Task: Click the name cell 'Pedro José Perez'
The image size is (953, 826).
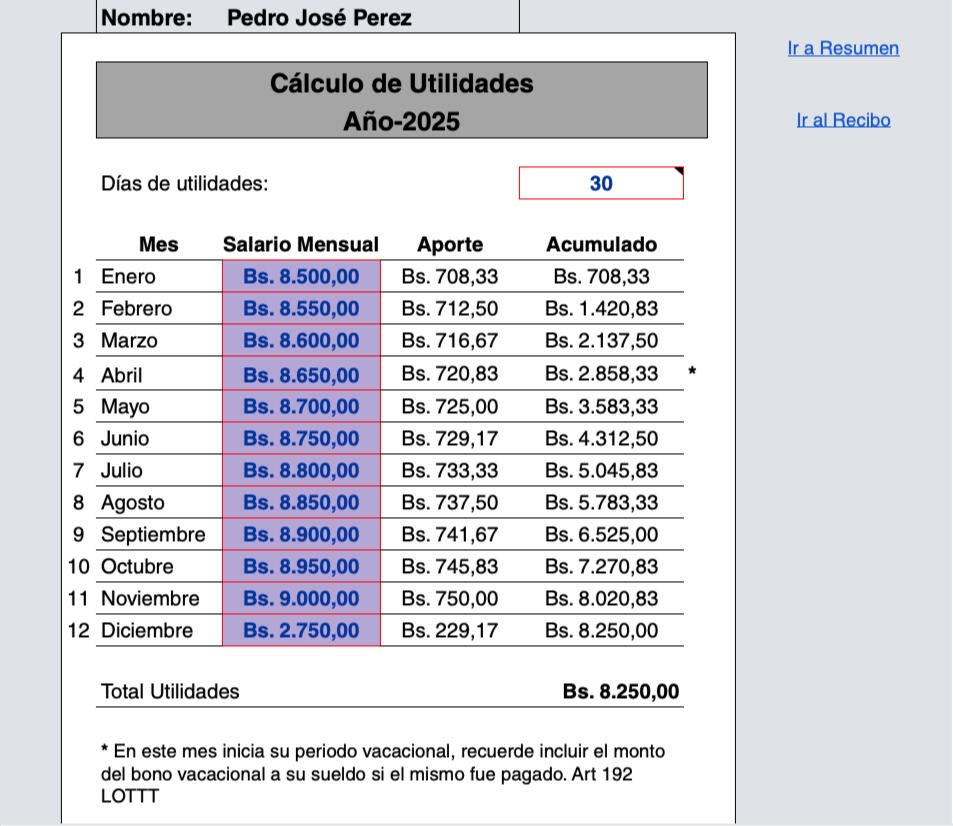Action: [x=319, y=18]
